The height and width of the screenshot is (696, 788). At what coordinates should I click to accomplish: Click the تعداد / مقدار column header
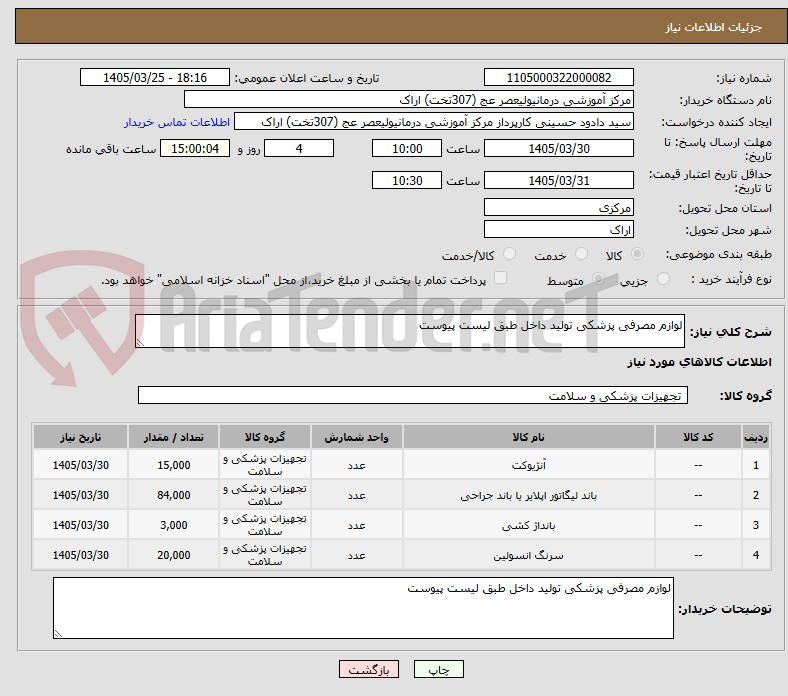click(x=173, y=437)
